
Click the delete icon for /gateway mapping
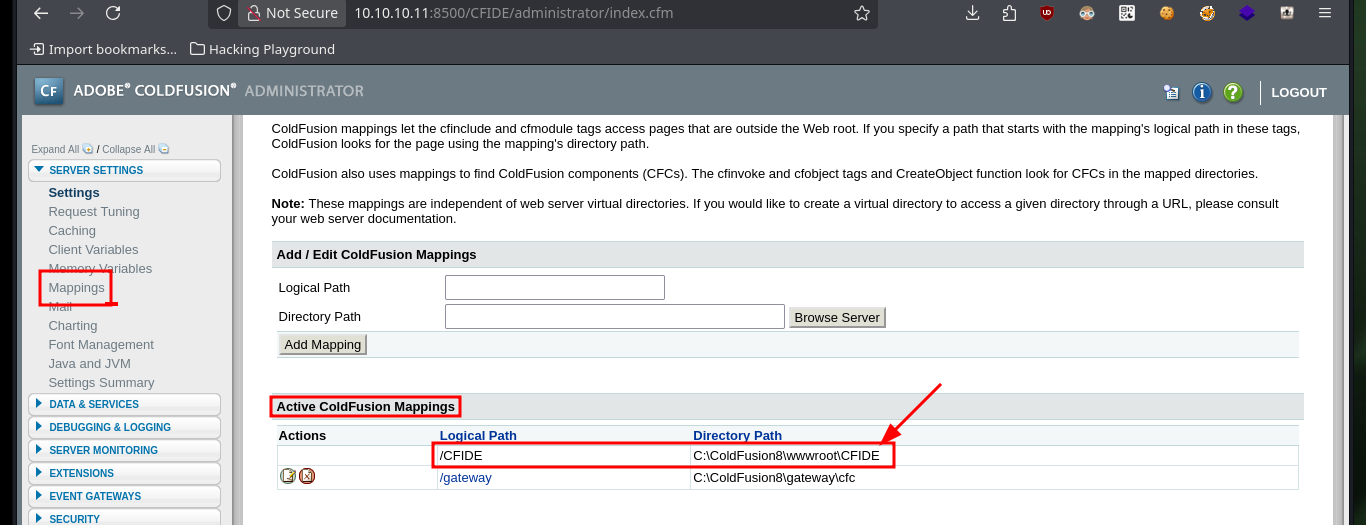pos(307,476)
